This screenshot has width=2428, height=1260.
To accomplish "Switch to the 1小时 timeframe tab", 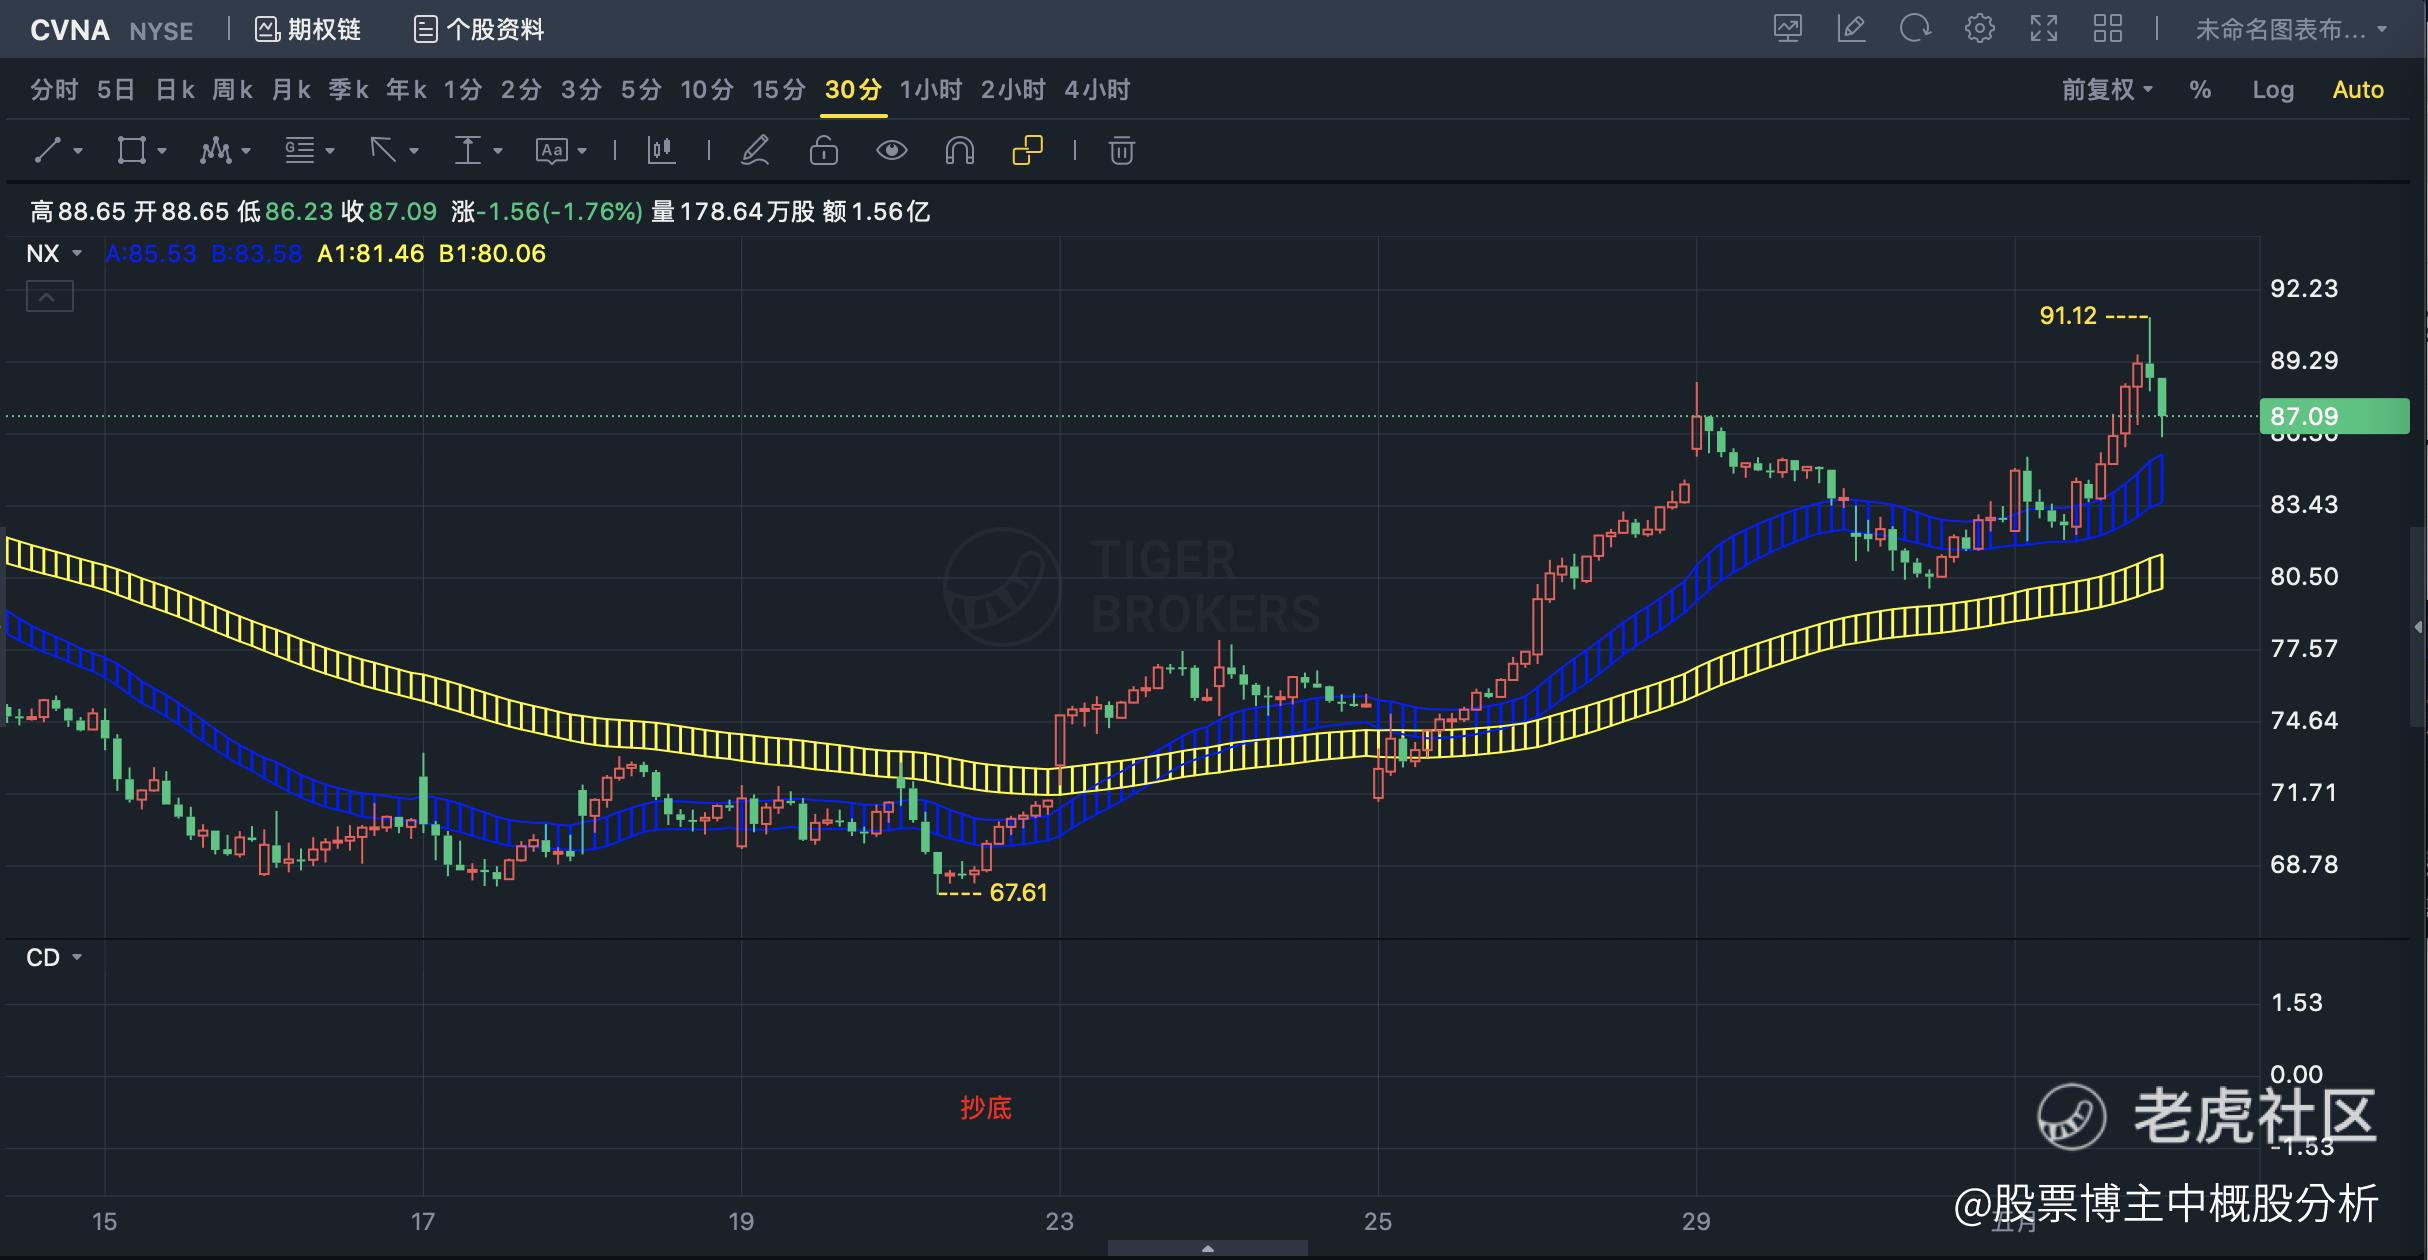I will [930, 90].
